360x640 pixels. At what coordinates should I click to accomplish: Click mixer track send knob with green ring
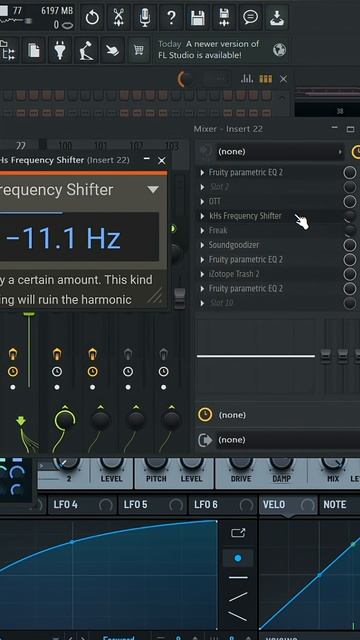65,420
